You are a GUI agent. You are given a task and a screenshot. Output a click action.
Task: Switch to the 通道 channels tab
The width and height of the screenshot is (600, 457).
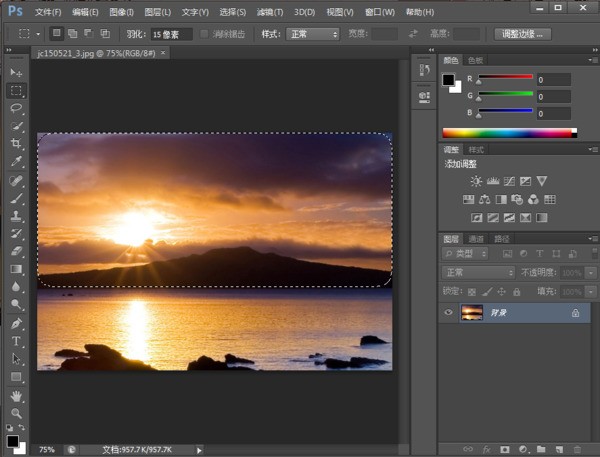pos(476,239)
